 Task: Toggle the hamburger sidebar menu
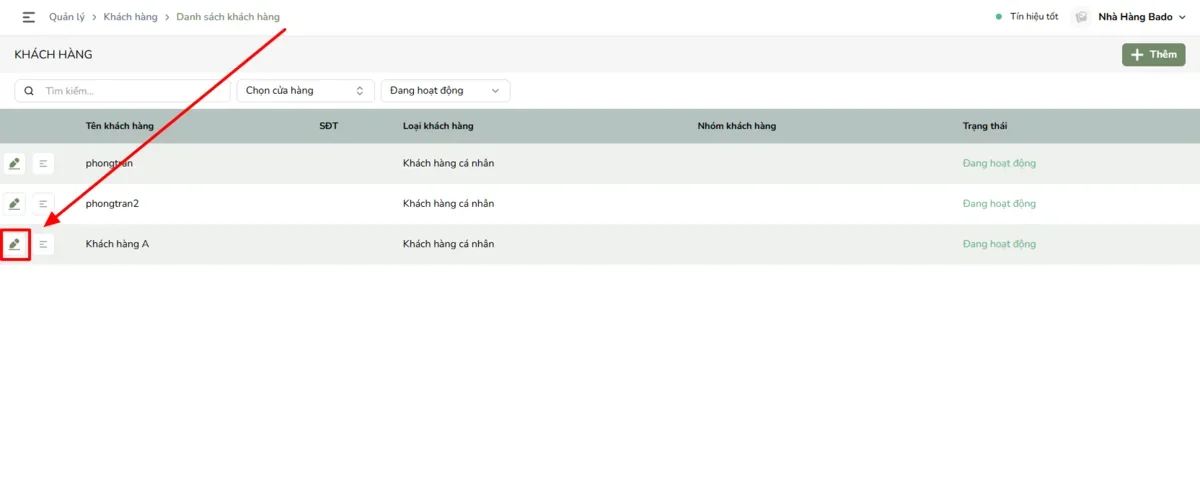pyautogui.click(x=28, y=17)
